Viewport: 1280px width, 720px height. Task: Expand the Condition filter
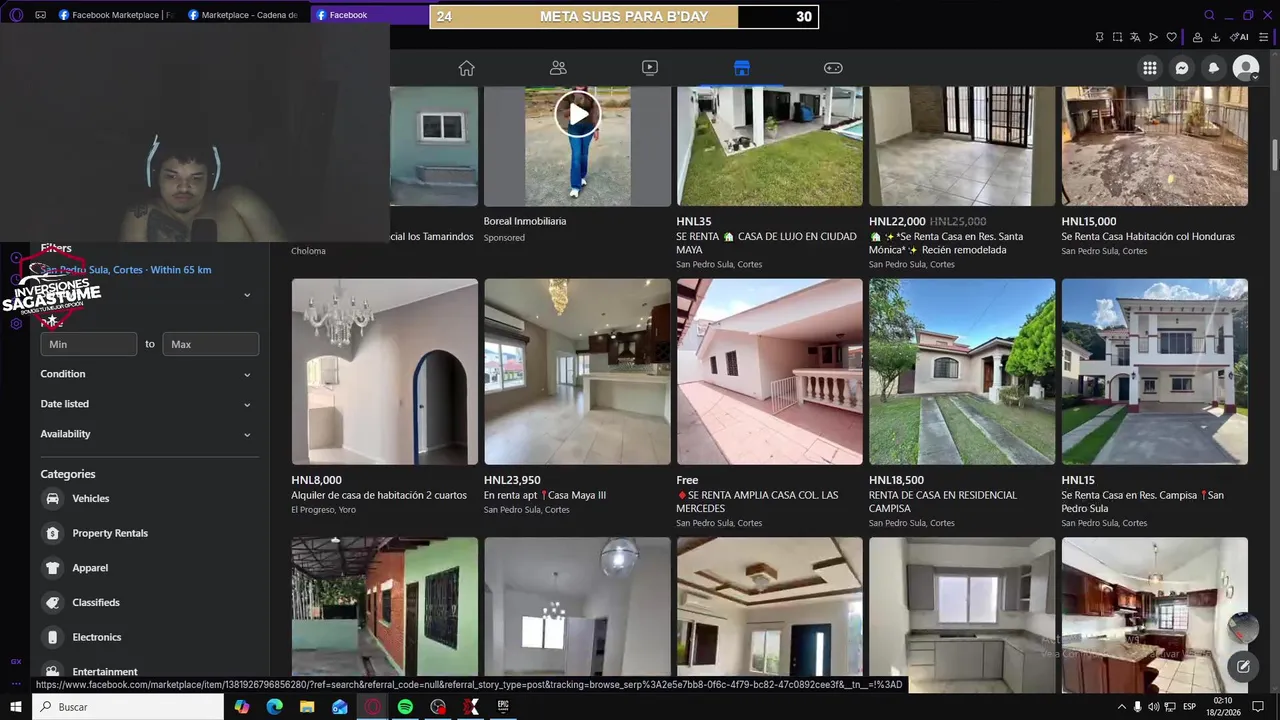tap(149, 374)
